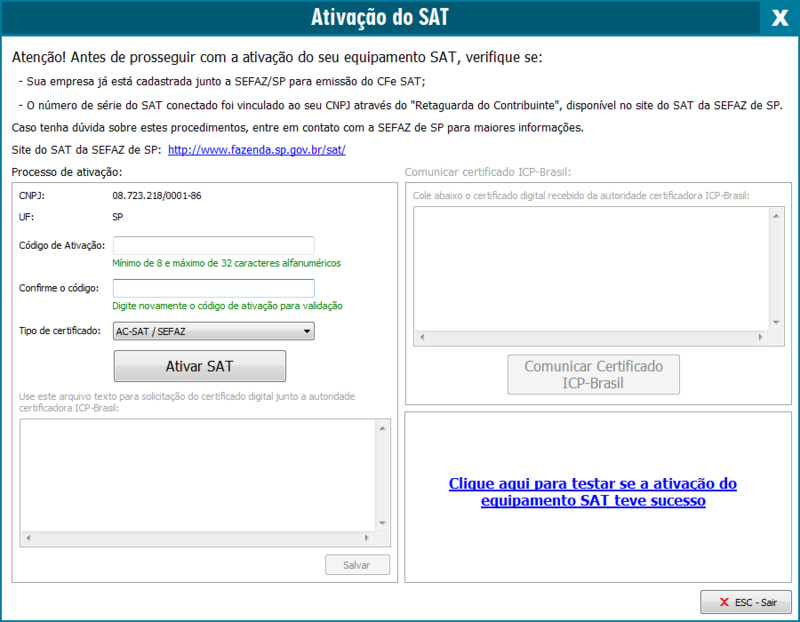Open the SEFAZ SP SAT website link
Screen dimensions: 800x622
(256, 150)
